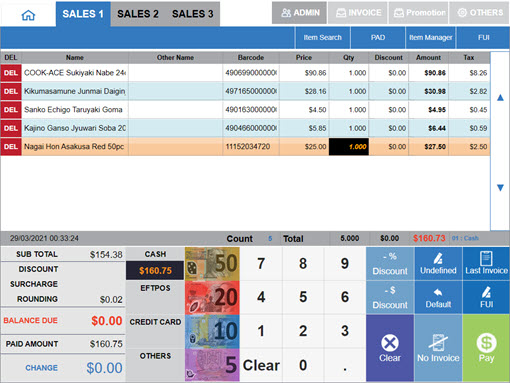Viewport: 510px width, 383px height.
Task: Go to the home screen icon
Action: point(28,15)
